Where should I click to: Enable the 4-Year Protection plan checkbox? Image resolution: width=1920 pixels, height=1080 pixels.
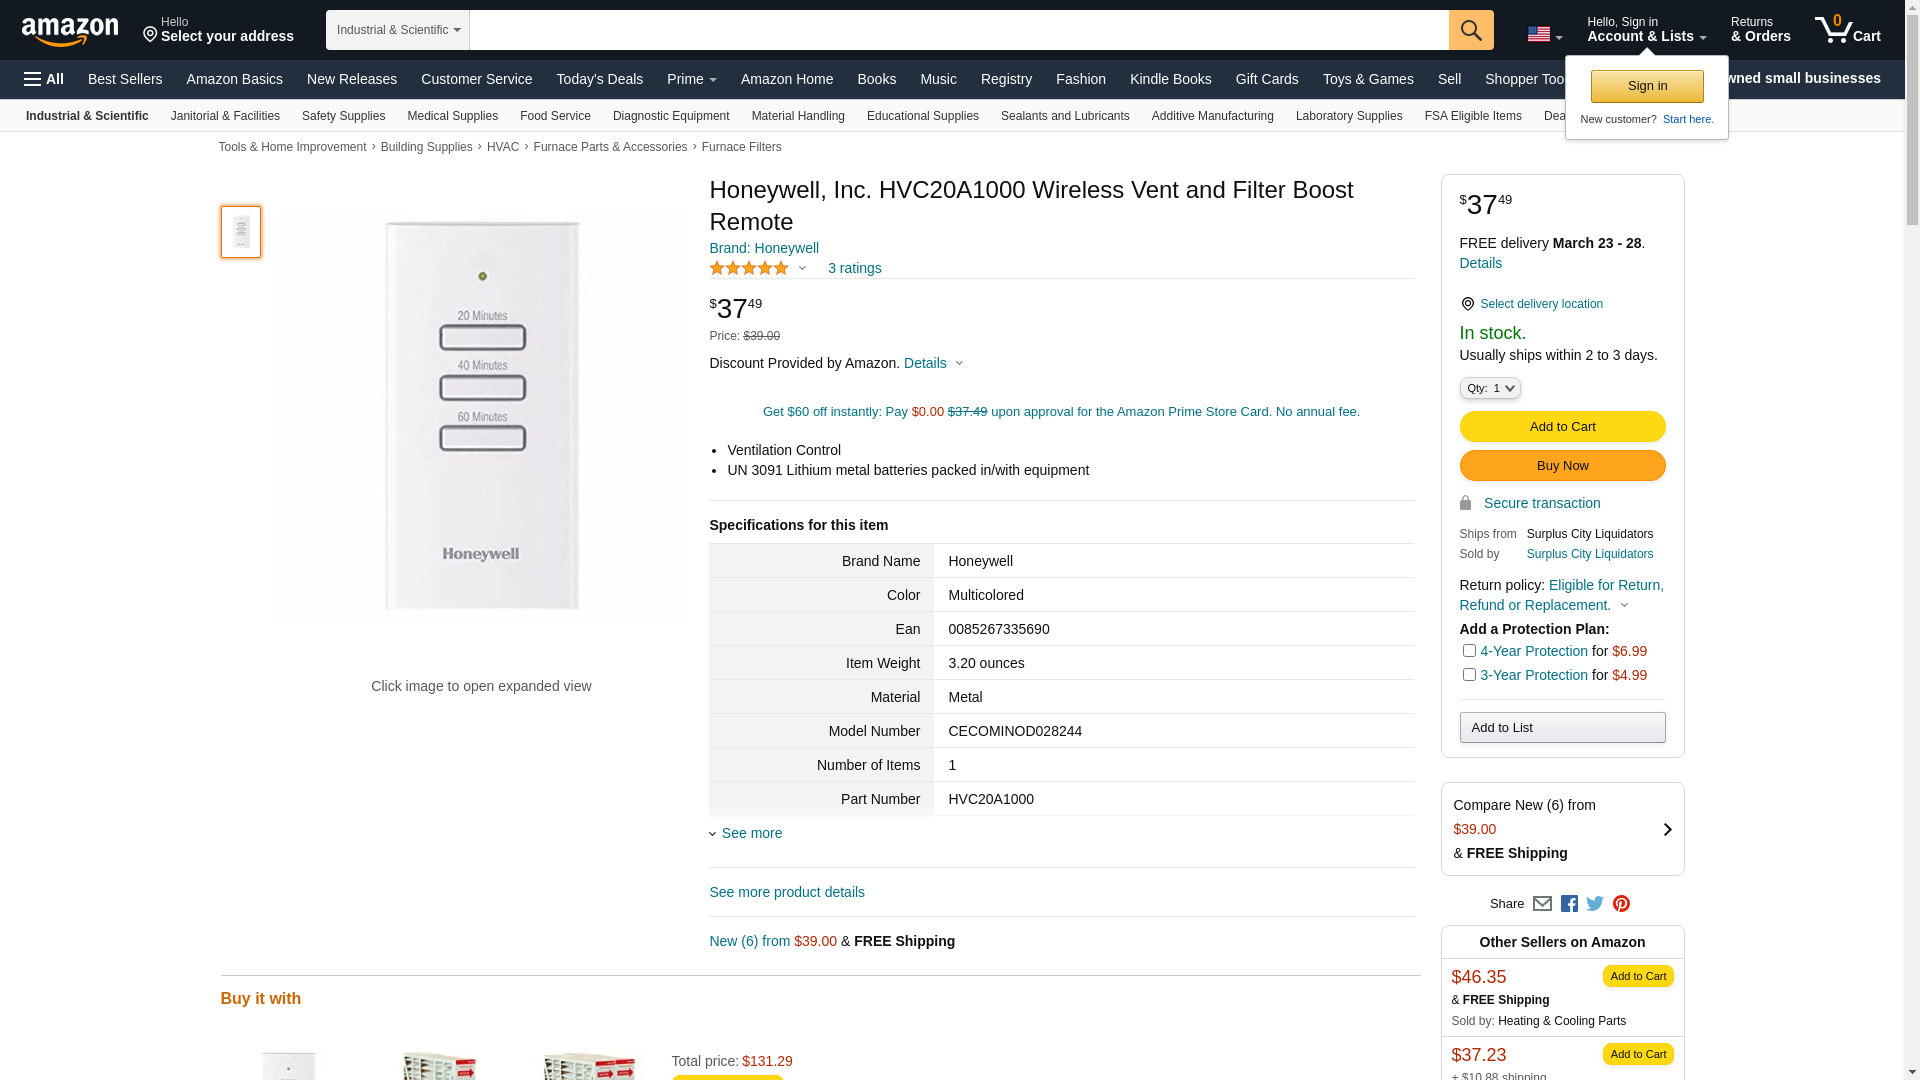coord(1469,651)
